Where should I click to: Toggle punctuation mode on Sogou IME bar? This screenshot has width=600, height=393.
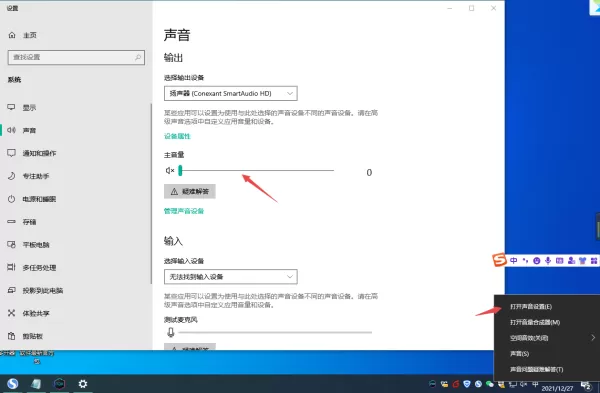(525, 261)
